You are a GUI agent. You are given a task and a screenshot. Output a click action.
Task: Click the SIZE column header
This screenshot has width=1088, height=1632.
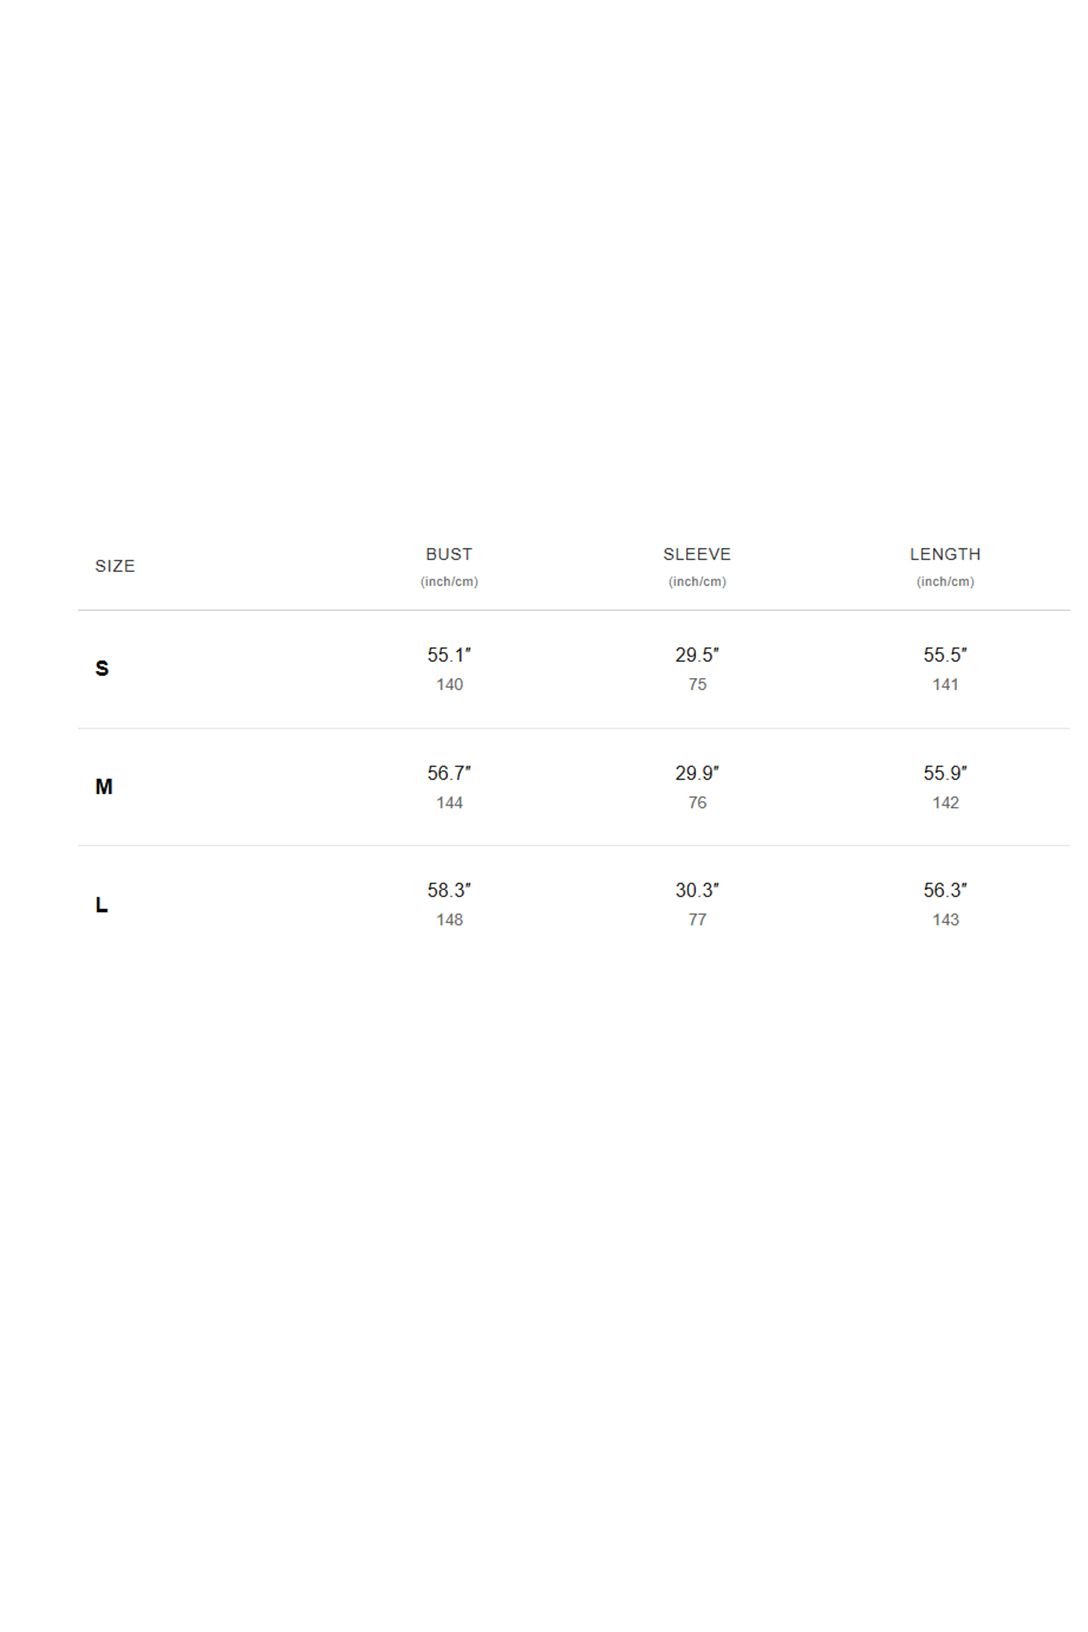pyautogui.click(x=115, y=566)
